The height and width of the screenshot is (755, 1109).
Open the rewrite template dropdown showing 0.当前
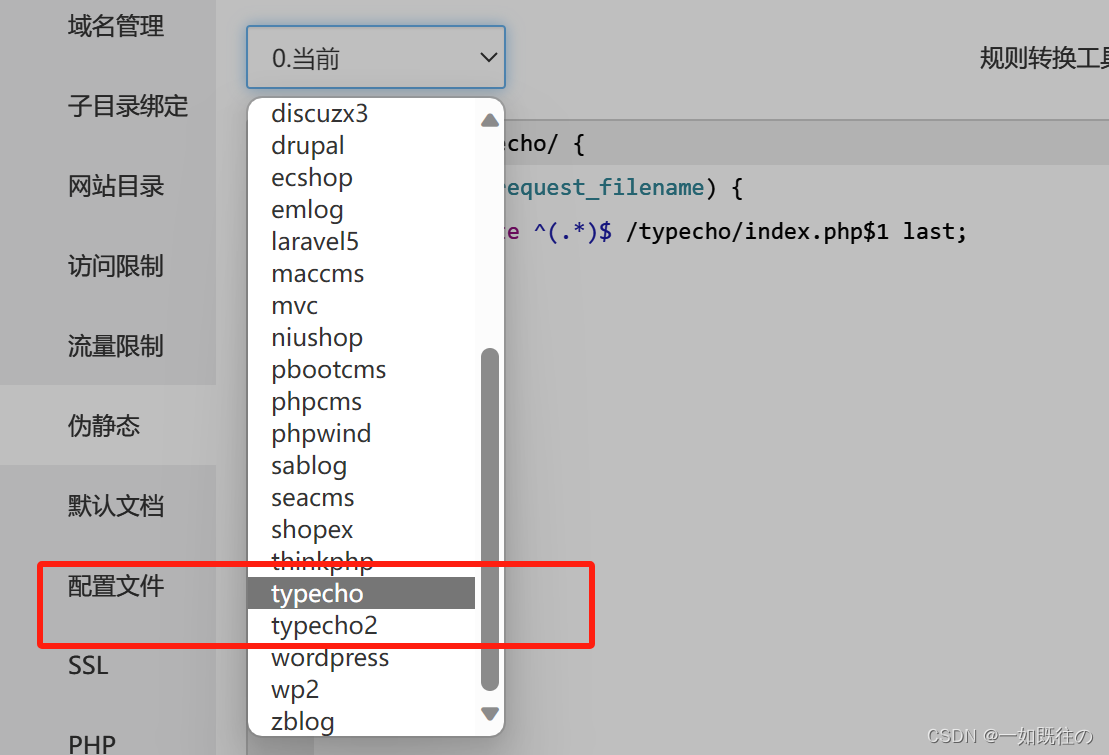pos(375,57)
